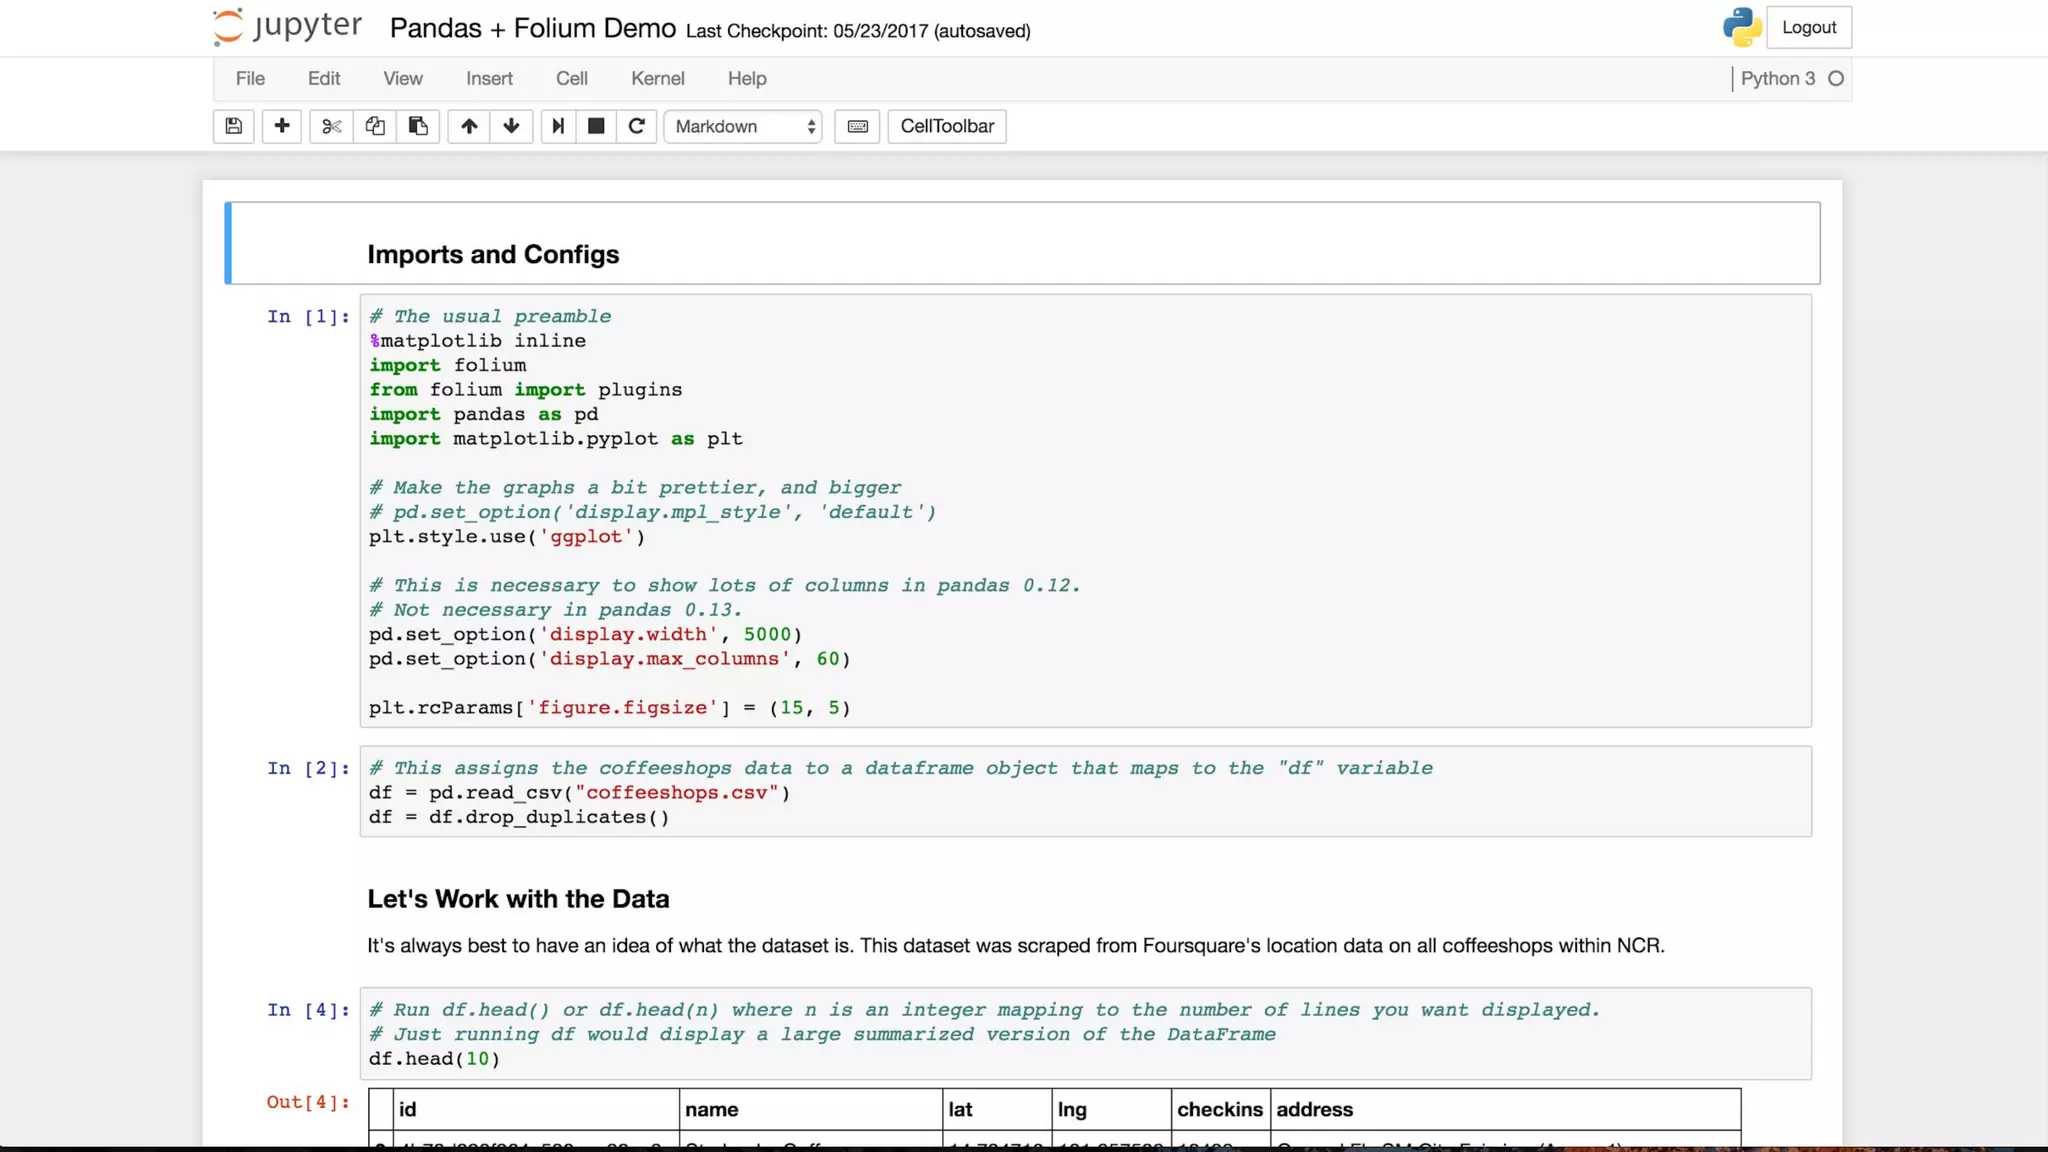Click the Logout button
Viewport: 2048px width, 1152px height.
click(x=1808, y=28)
